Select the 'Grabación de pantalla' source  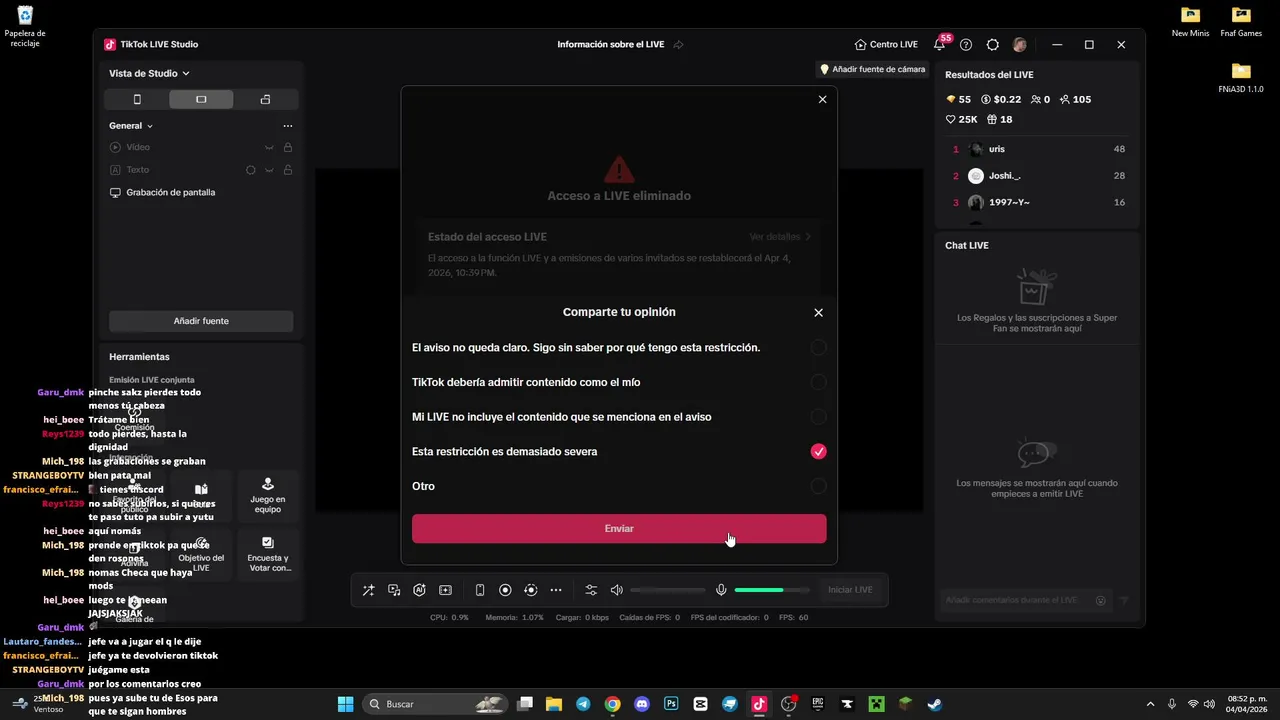(x=201, y=192)
